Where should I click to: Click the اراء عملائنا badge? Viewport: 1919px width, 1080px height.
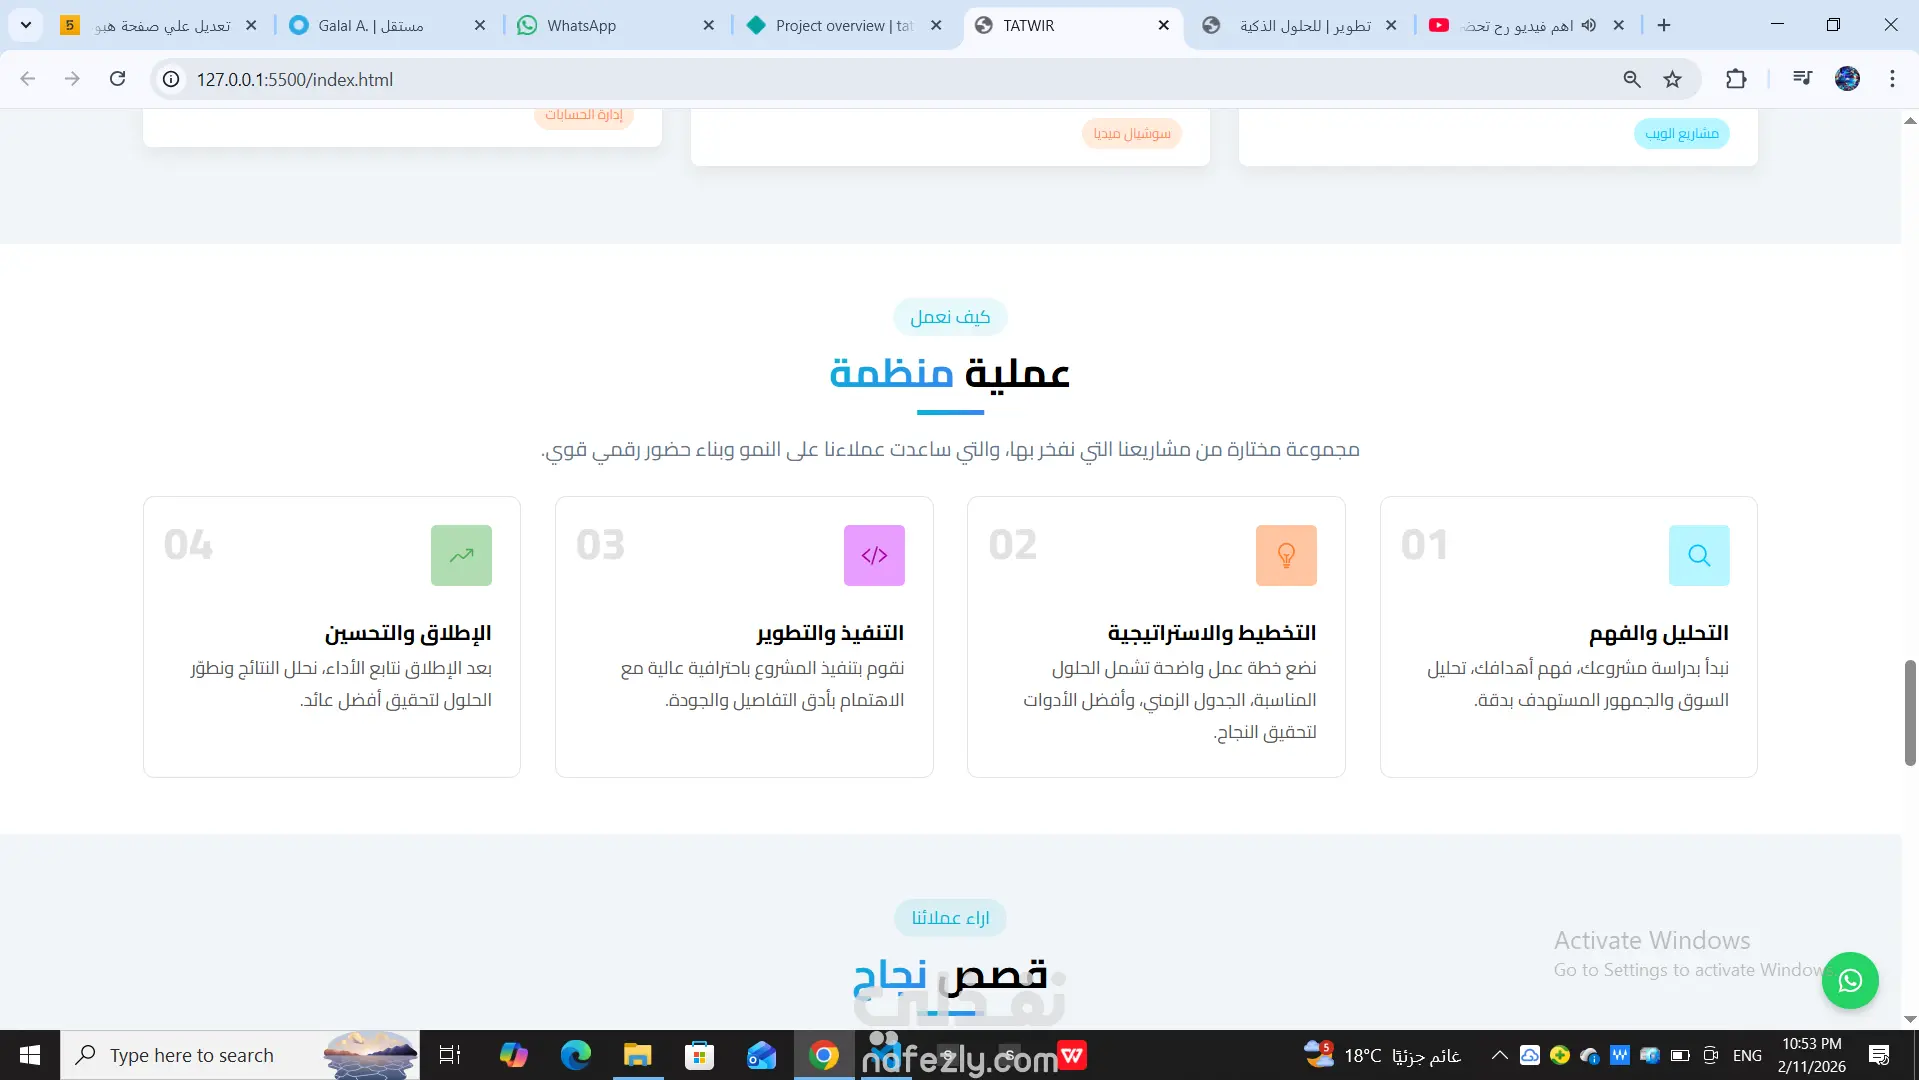(950, 918)
